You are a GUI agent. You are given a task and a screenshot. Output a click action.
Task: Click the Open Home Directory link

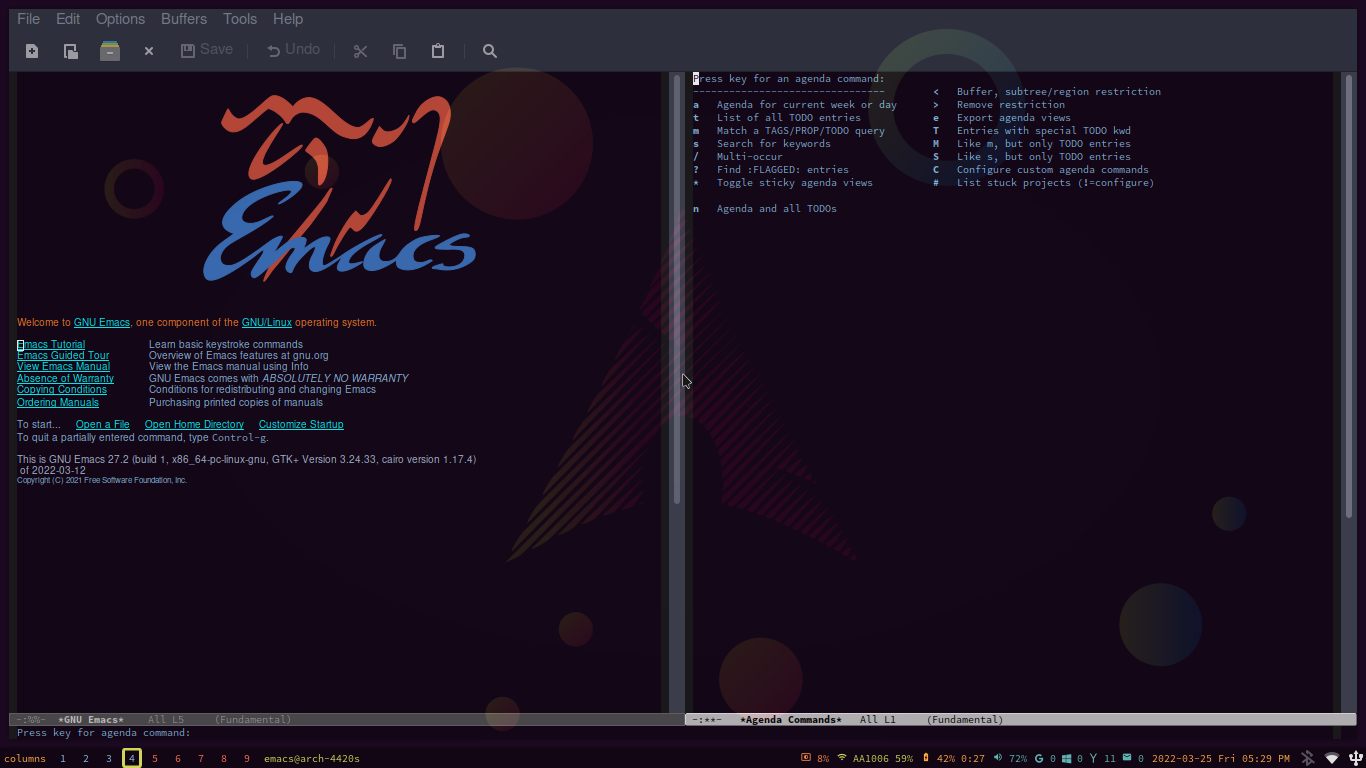coord(194,425)
